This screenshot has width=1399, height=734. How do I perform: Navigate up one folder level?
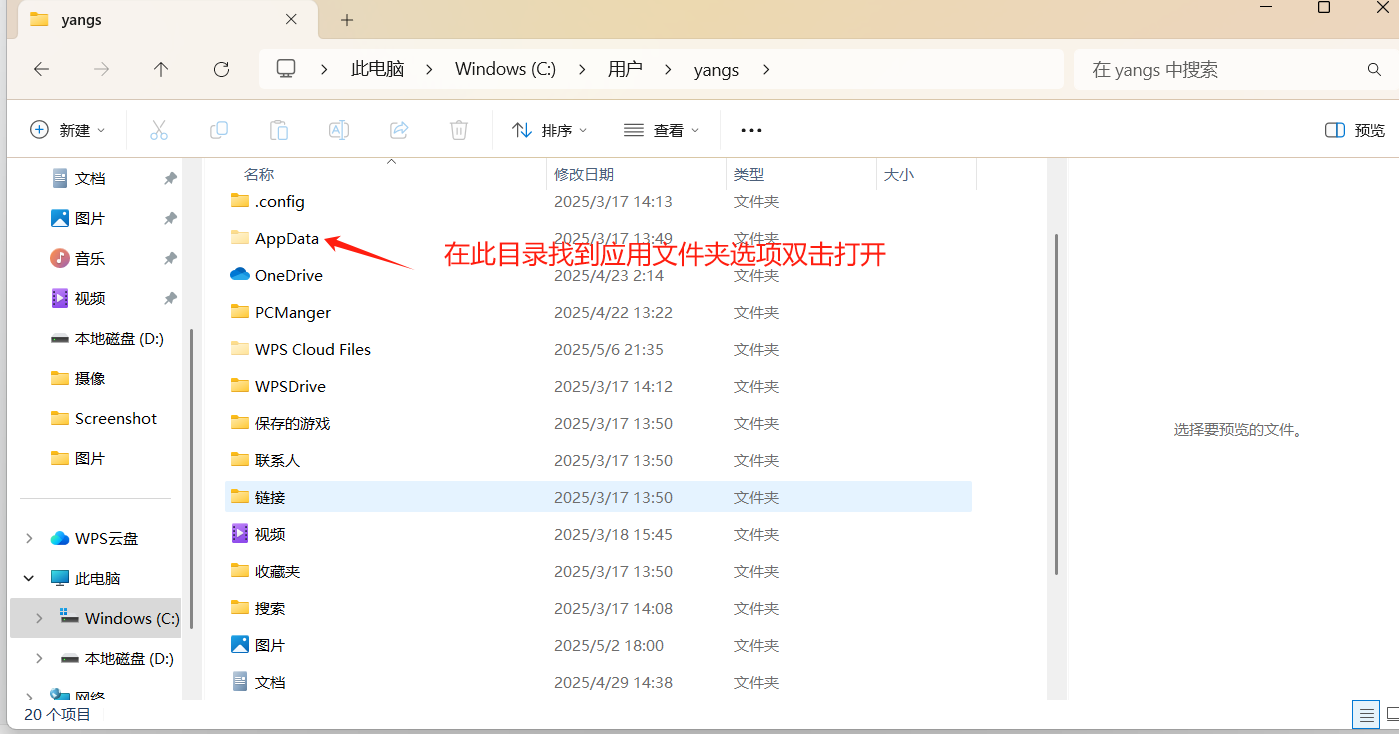[x=161, y=69]
